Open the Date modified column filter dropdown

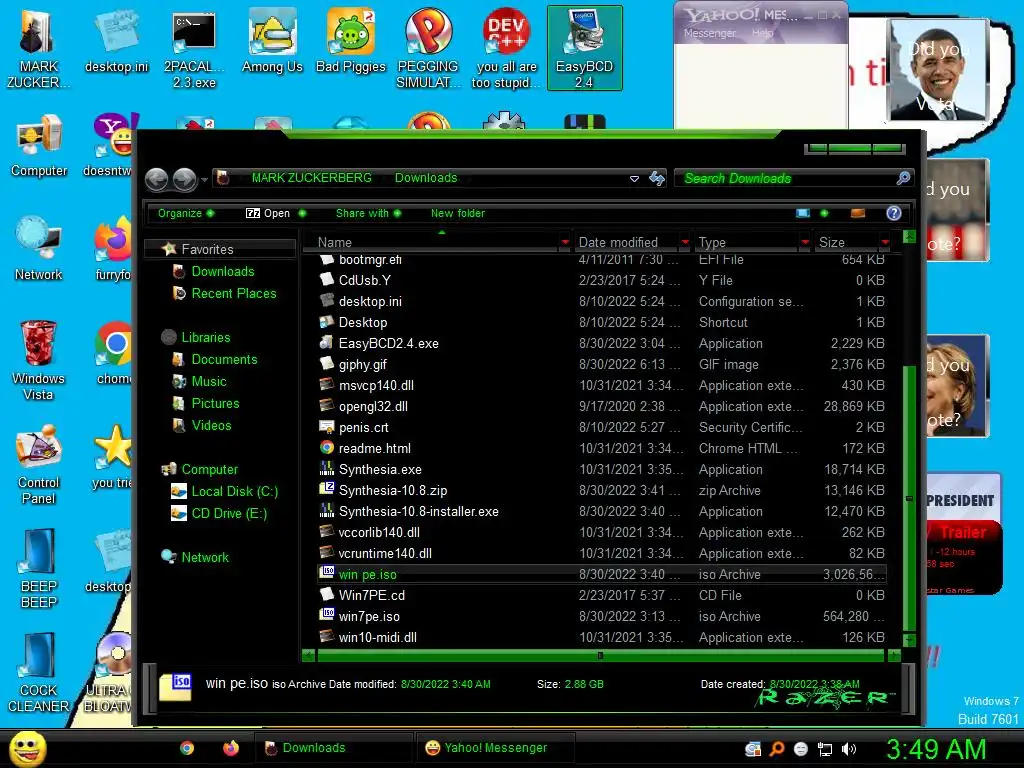click(685, 242)
